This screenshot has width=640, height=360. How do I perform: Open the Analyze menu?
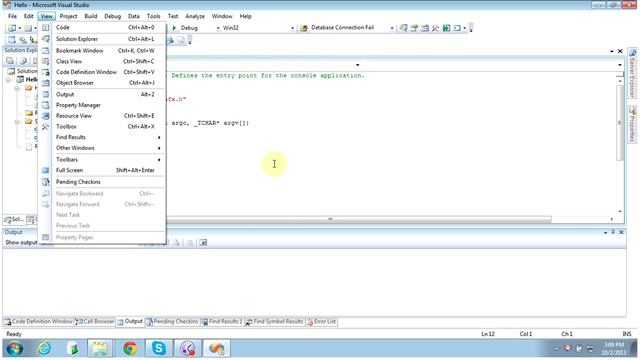point(195,16)
